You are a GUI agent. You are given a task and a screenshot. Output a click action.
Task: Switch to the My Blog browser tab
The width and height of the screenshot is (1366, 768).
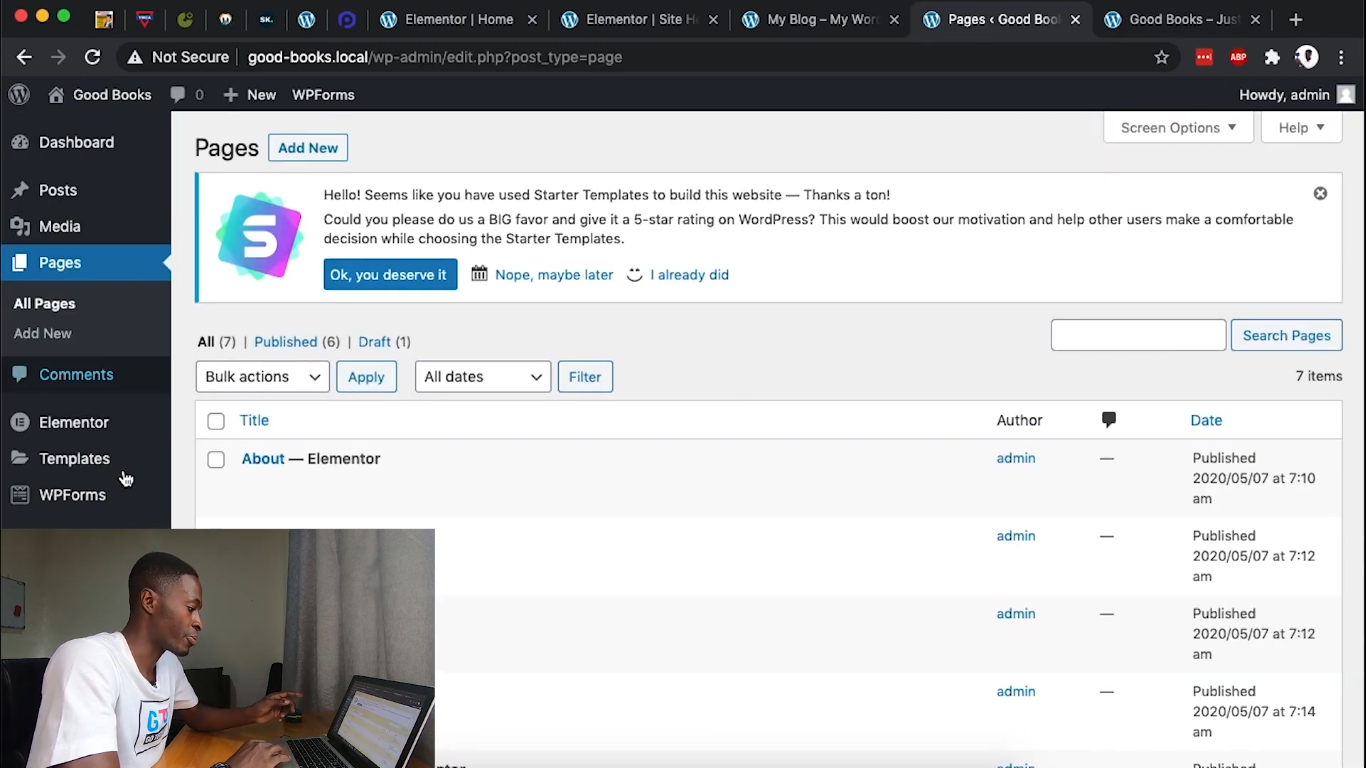[x=820, y=19]
